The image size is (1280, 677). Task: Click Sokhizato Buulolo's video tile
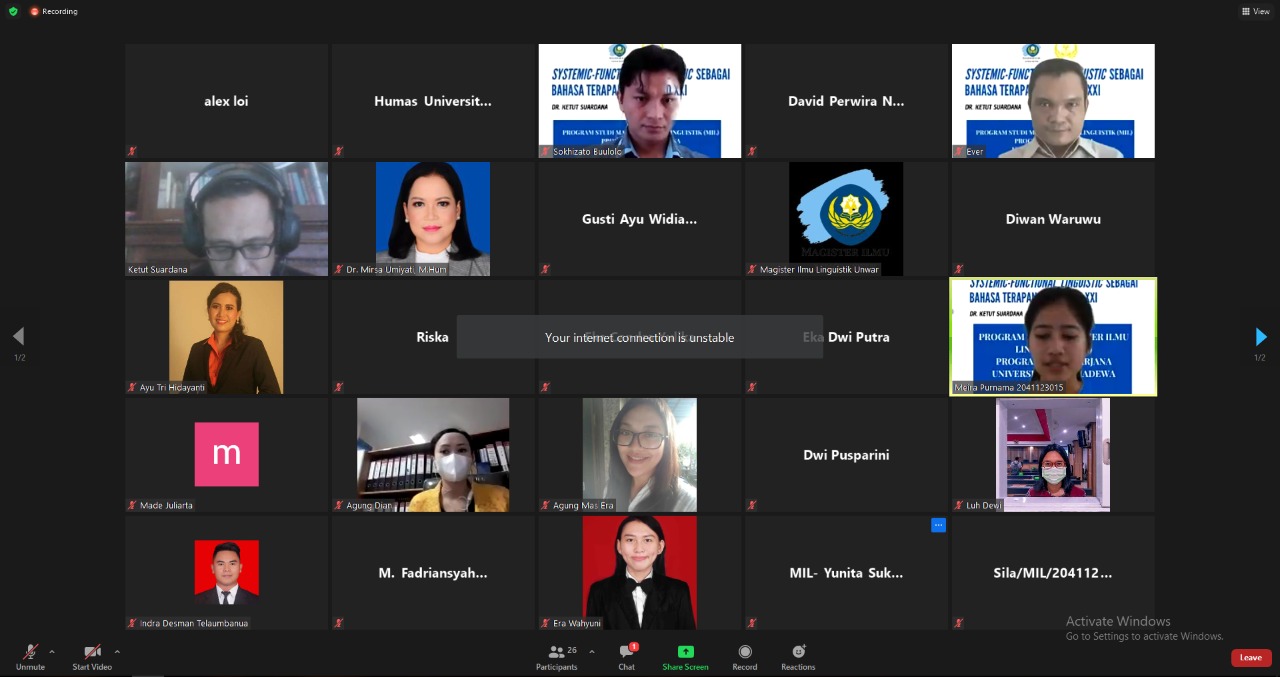640,101
